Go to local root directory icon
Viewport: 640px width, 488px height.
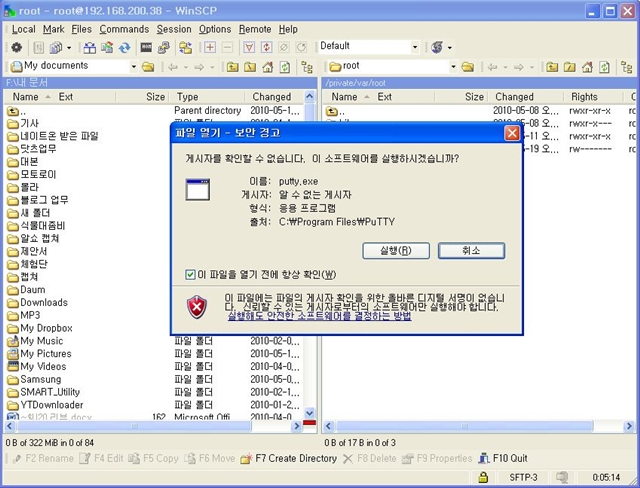pyautogui.click(x=250, y=67)
